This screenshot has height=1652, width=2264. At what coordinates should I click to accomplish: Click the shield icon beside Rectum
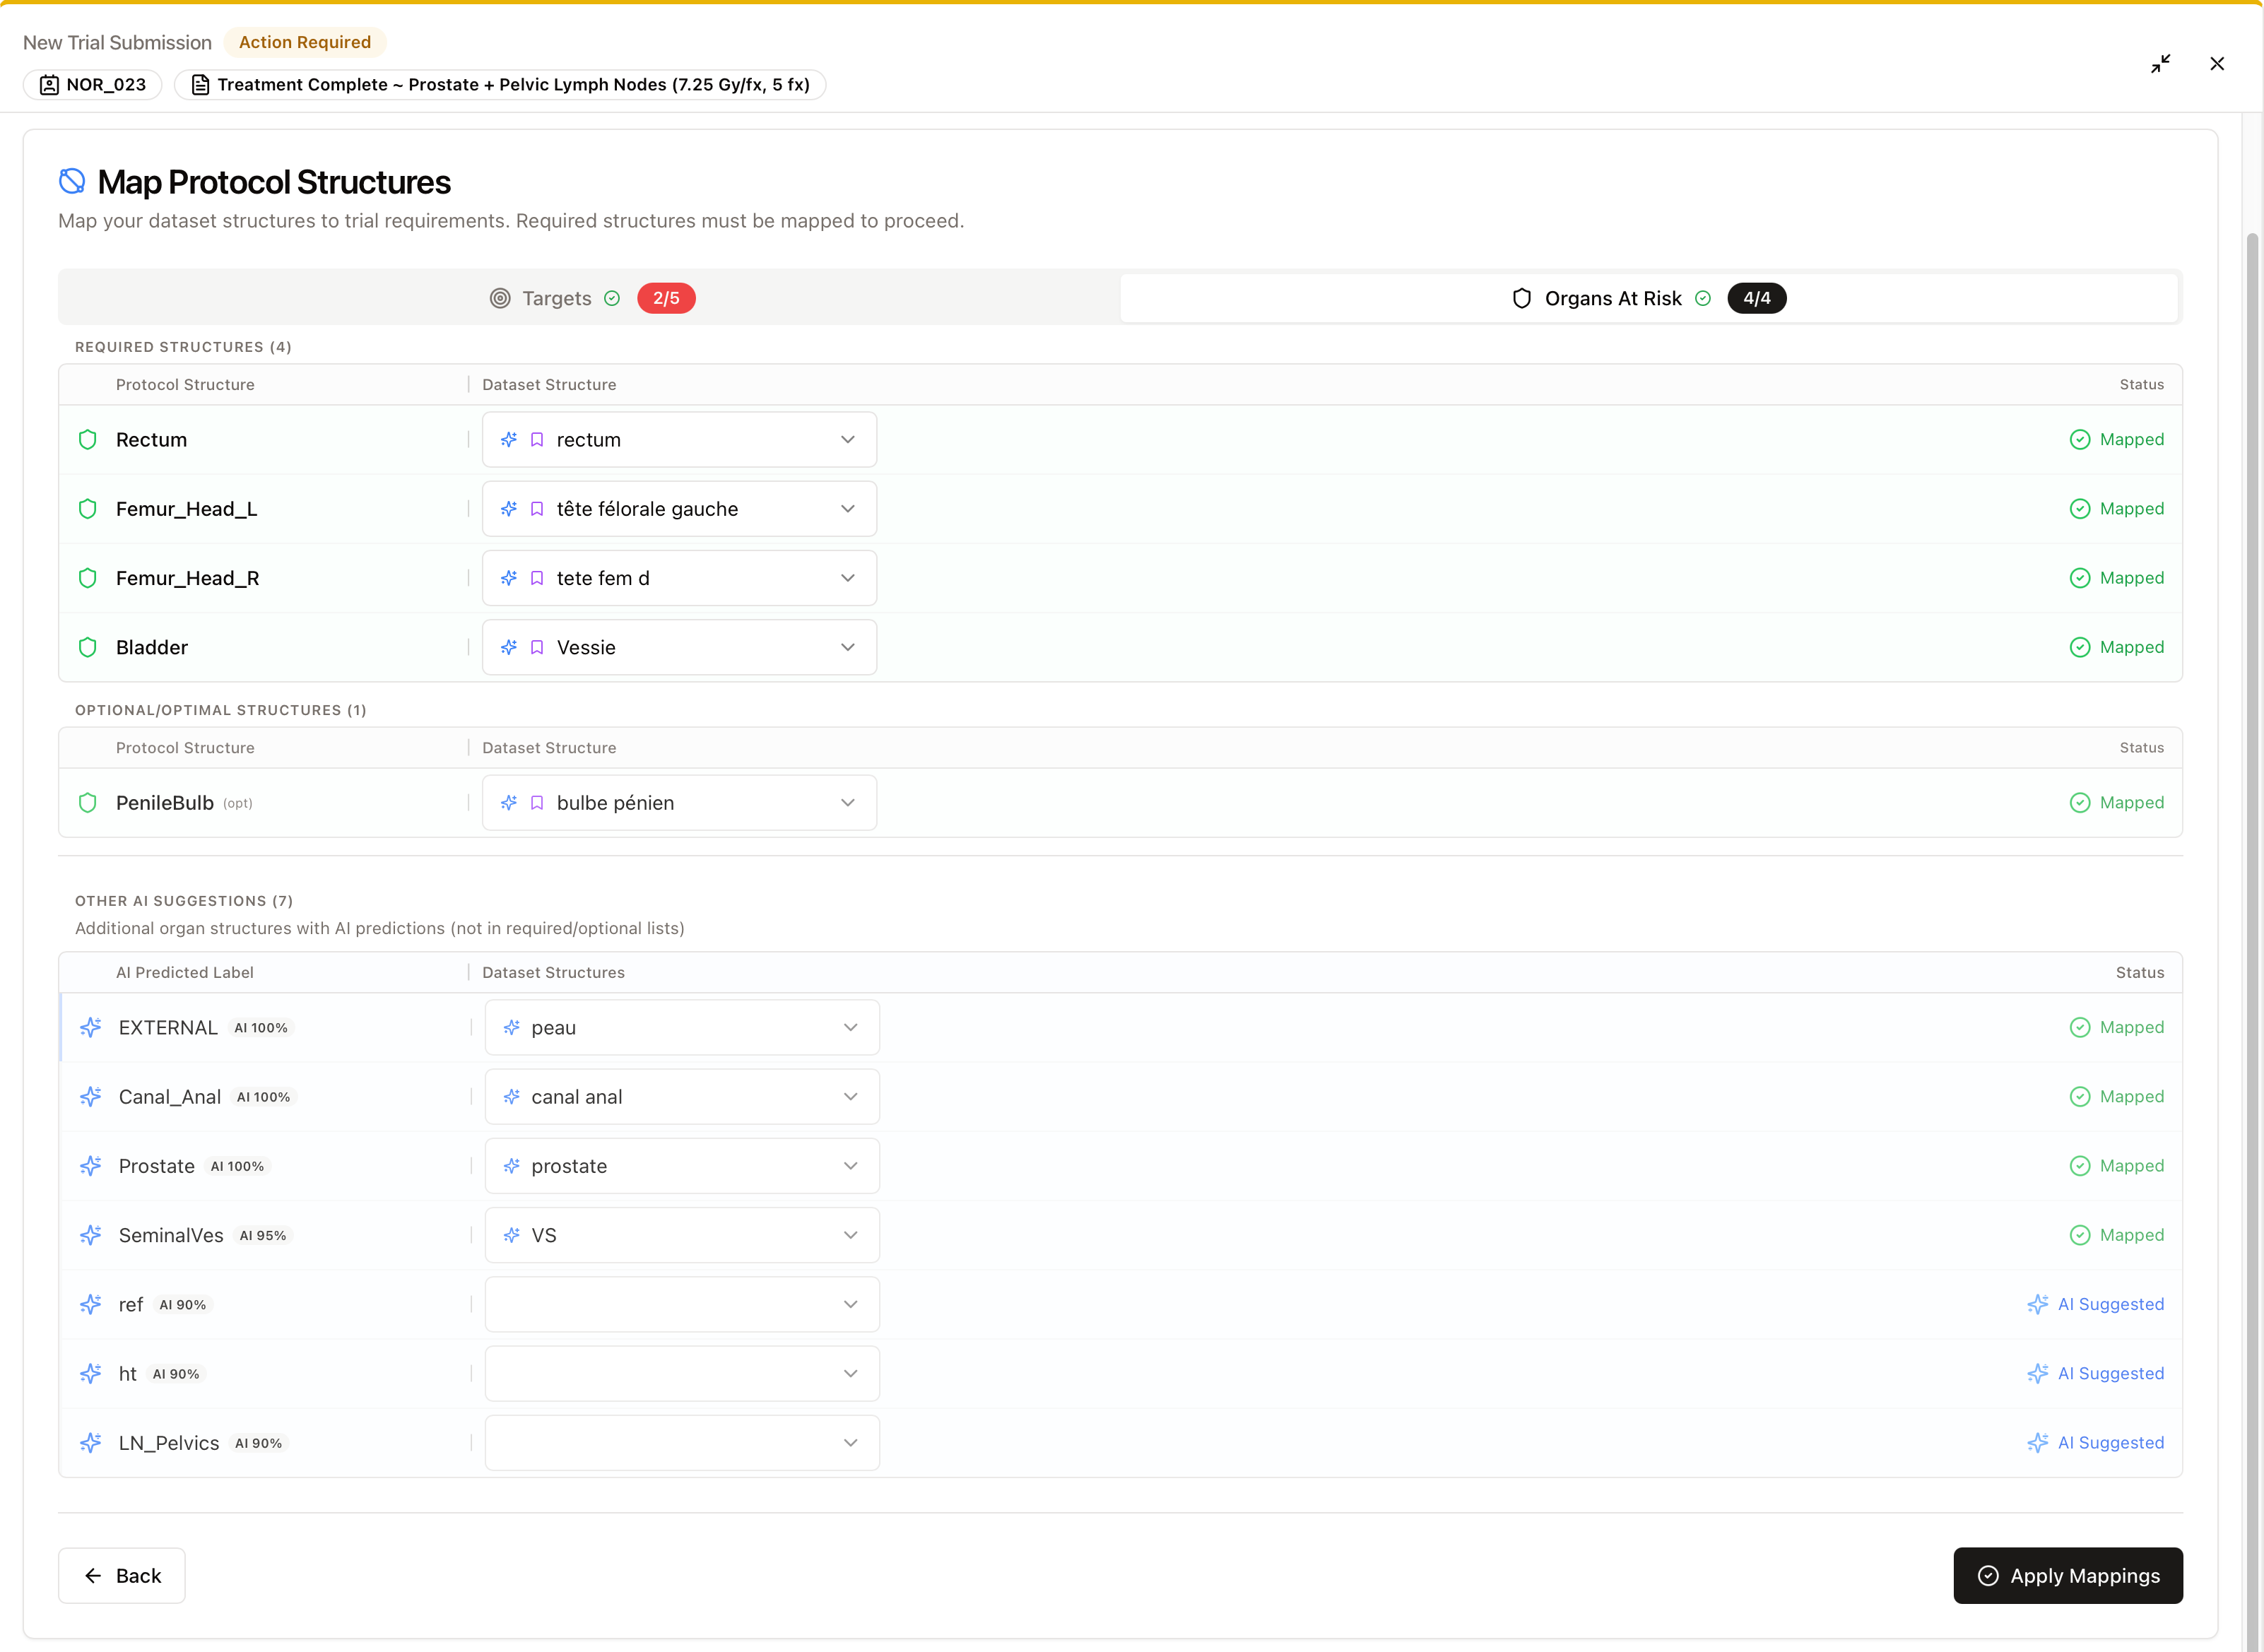pos(88,440)
